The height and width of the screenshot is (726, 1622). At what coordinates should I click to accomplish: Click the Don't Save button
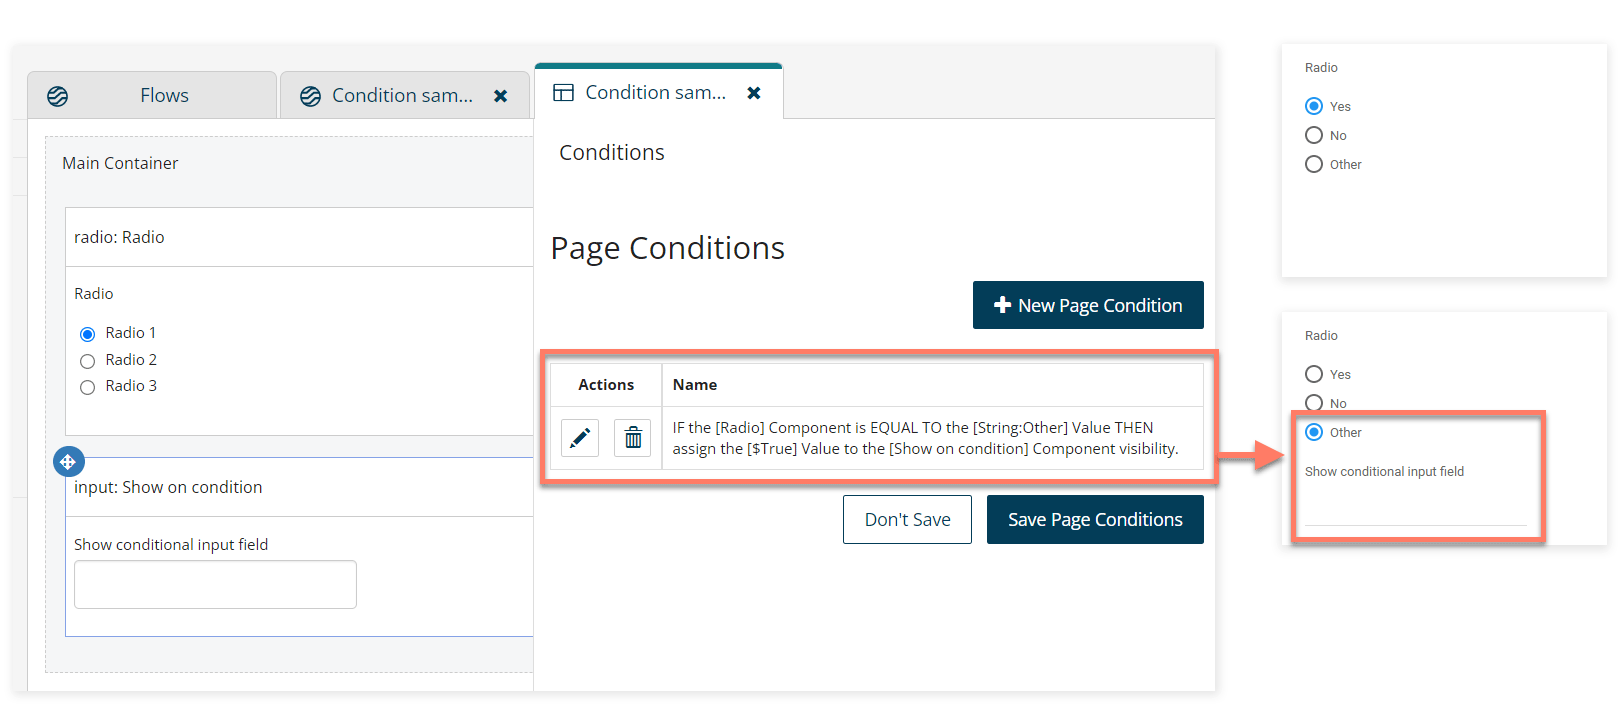(x=907, y=520)
